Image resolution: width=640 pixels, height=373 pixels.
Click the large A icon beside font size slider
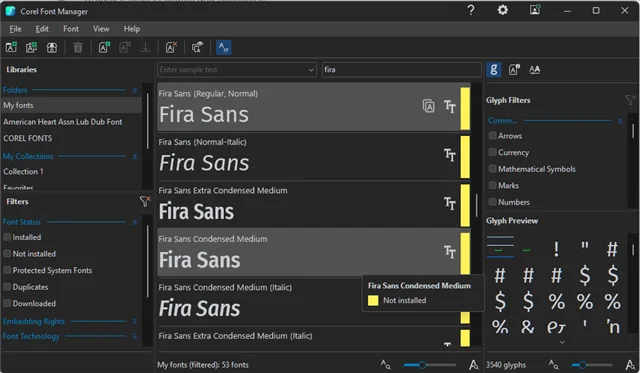click(473, 364)
